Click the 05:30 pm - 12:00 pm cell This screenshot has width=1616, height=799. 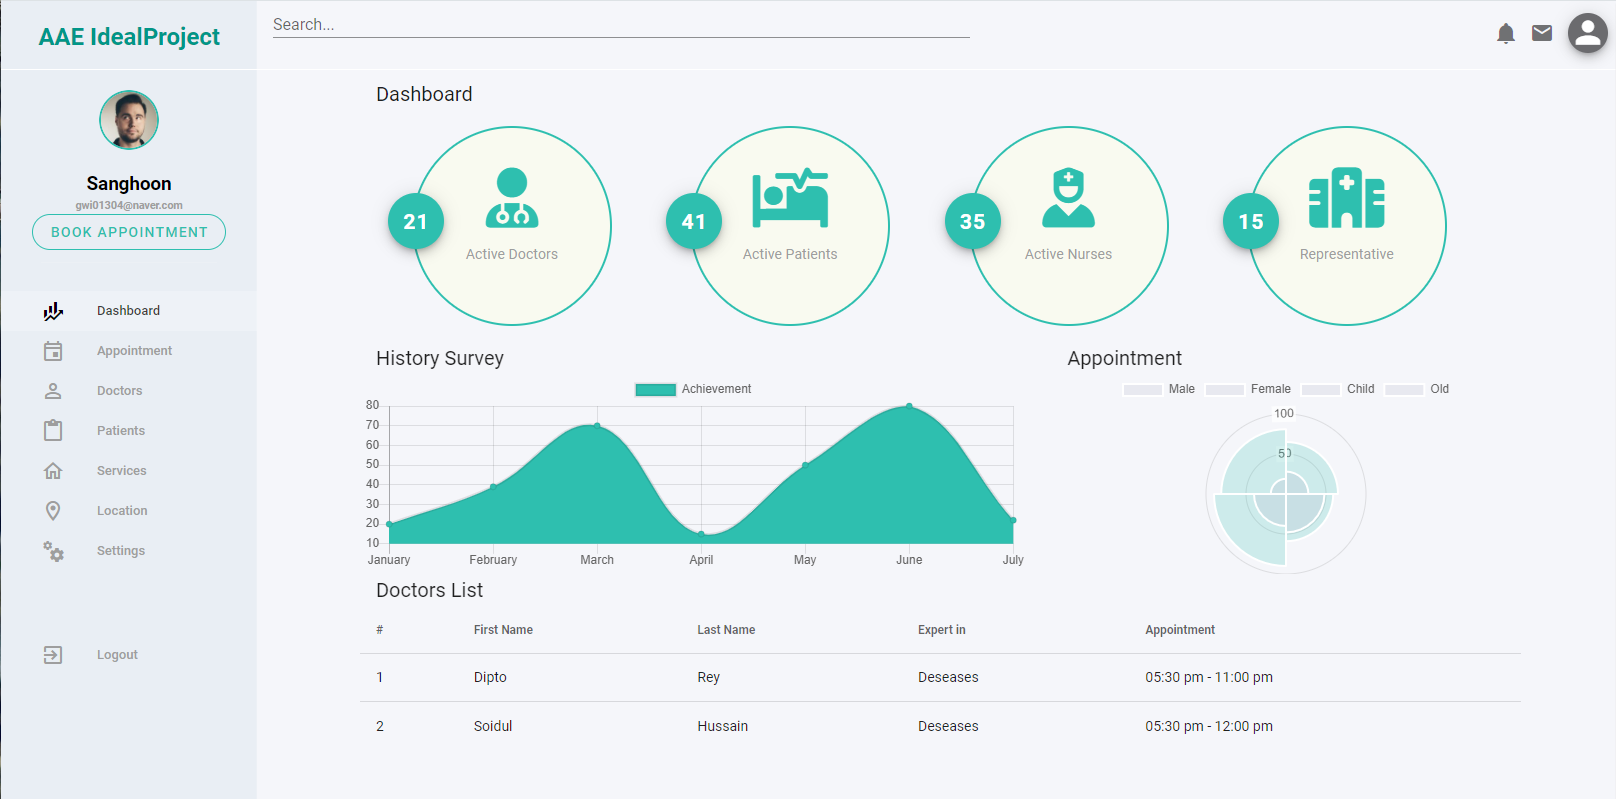coord(1209,727)
